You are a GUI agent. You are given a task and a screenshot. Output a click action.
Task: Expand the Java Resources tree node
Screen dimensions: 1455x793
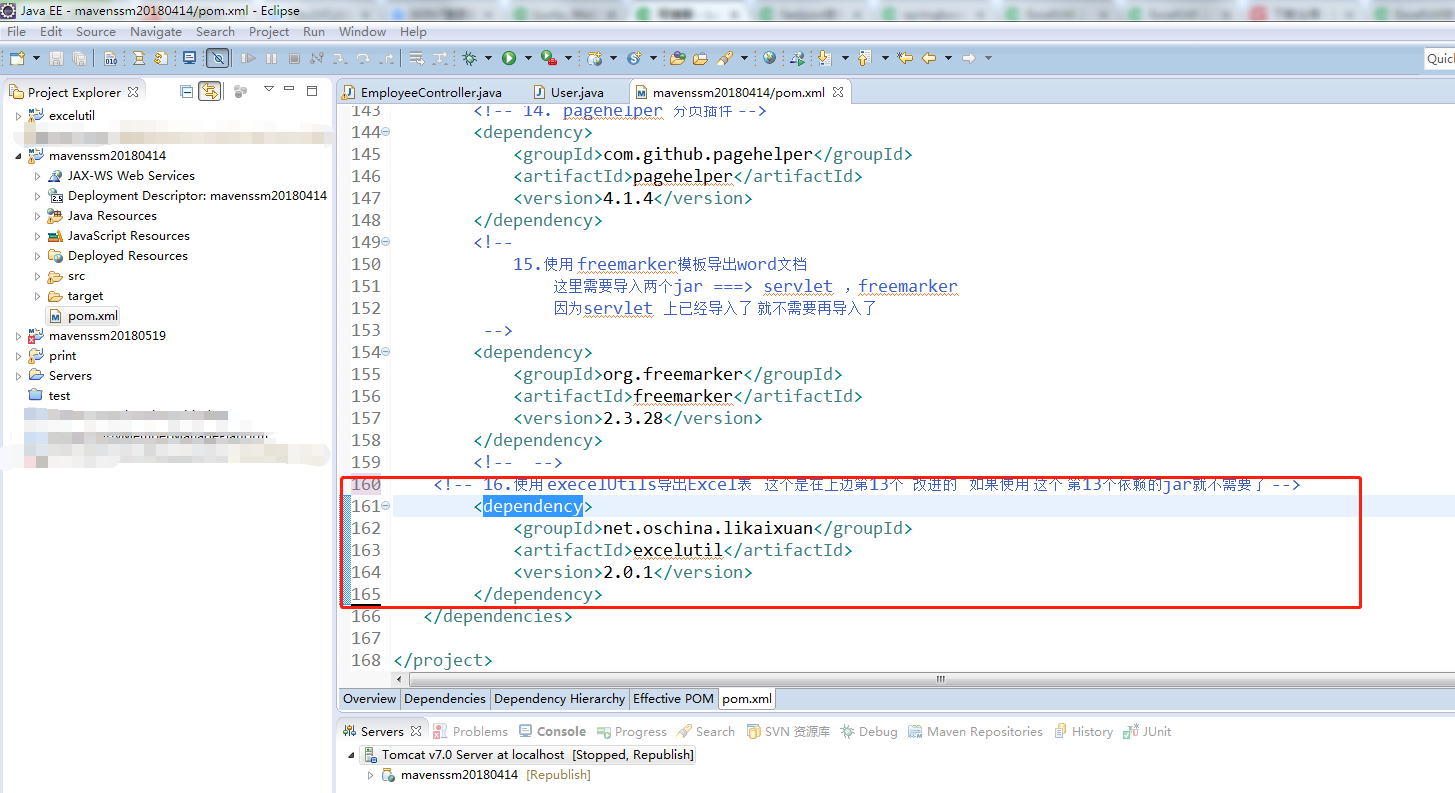coord(38,216)
